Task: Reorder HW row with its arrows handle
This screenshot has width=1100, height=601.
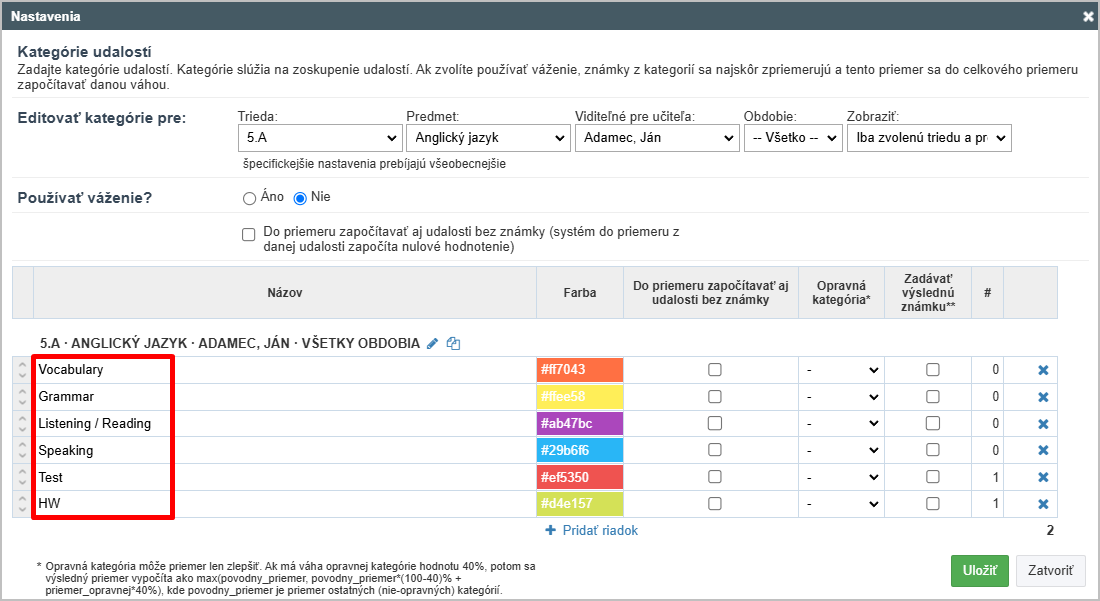Action: (22, 504)
